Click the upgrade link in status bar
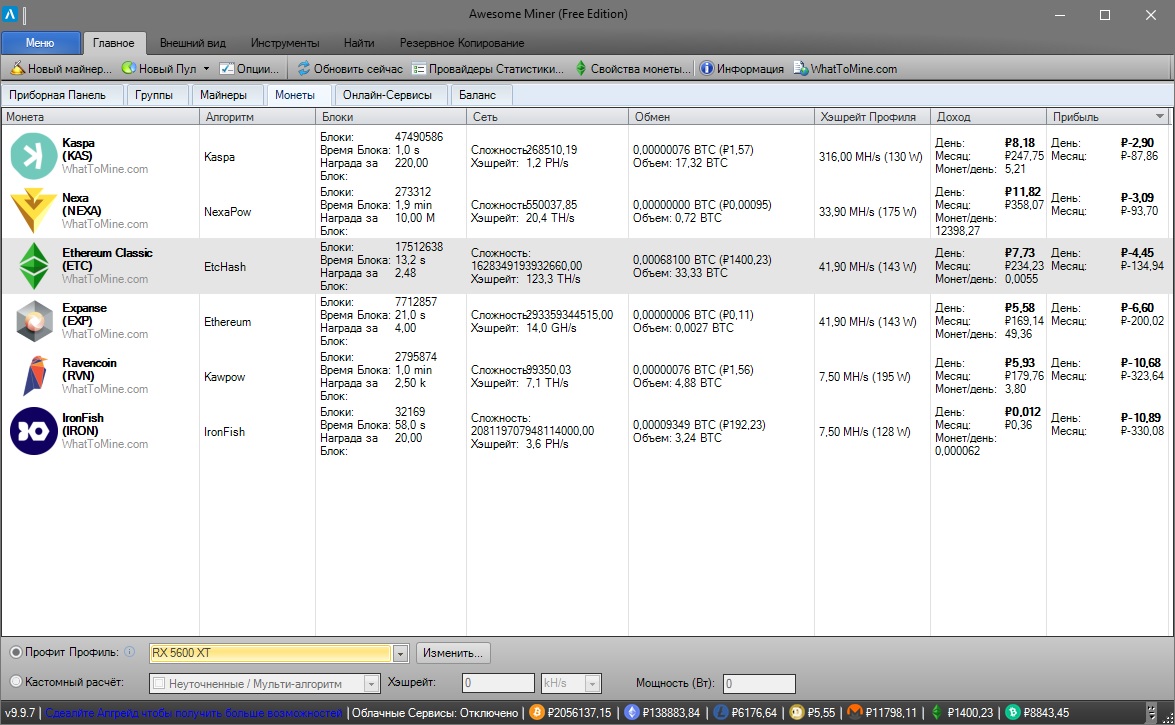This screenshot has width=1175, height=725. [x=193, y=713]
